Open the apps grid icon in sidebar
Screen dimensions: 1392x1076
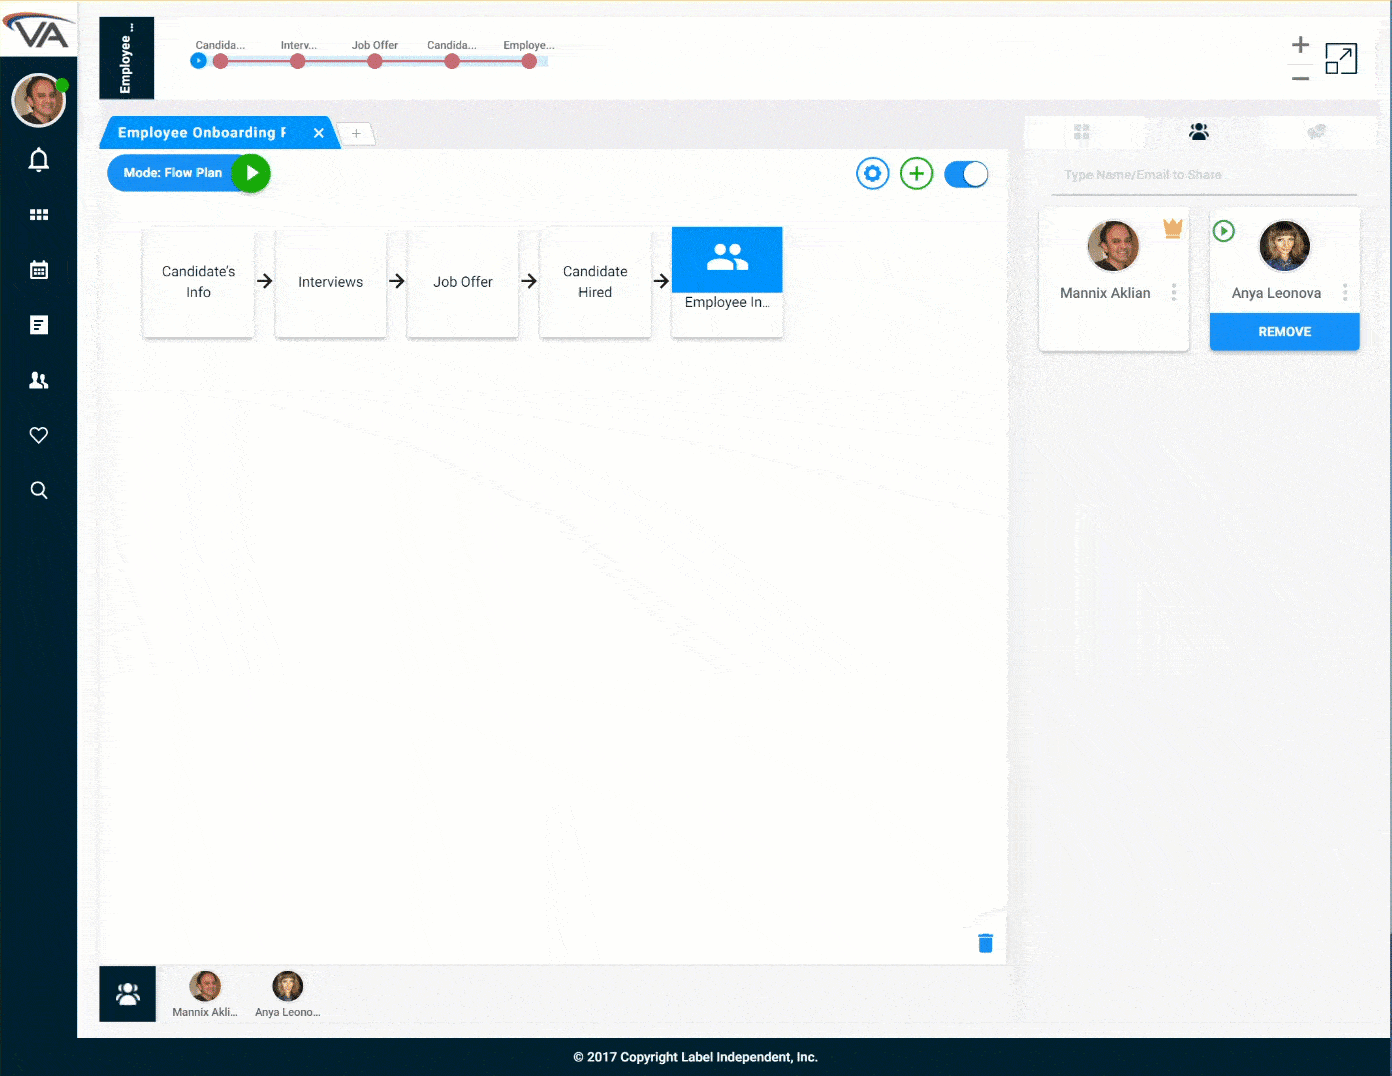point(39,215)
